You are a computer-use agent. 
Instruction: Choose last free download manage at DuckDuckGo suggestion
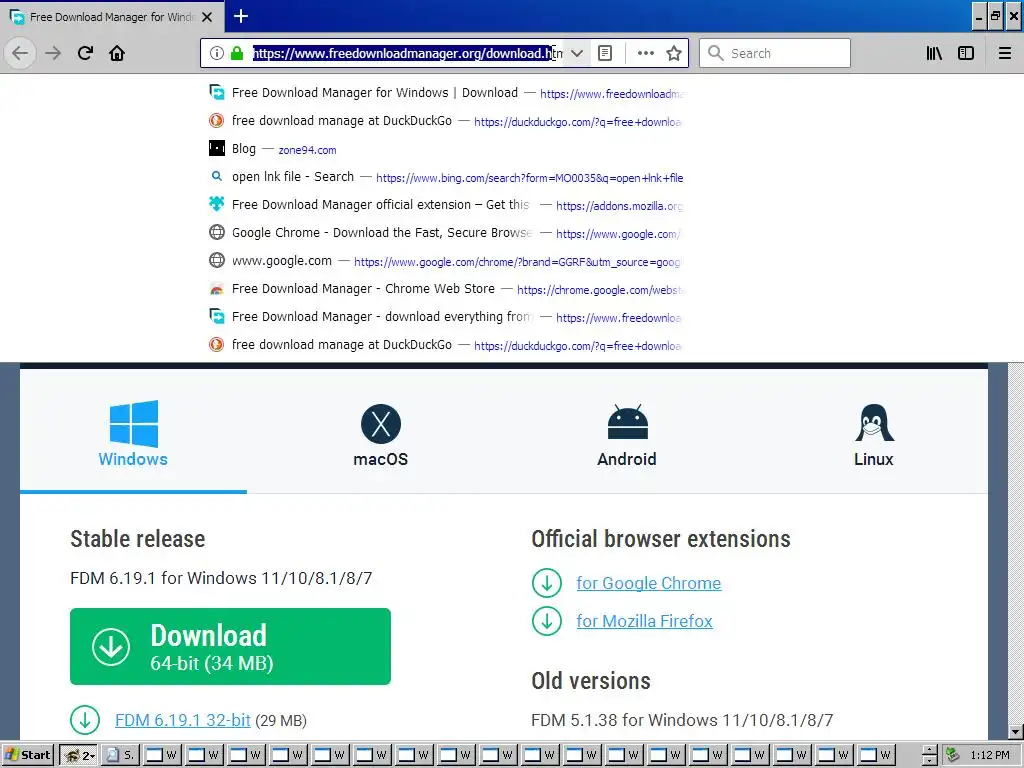coord(446,345)
